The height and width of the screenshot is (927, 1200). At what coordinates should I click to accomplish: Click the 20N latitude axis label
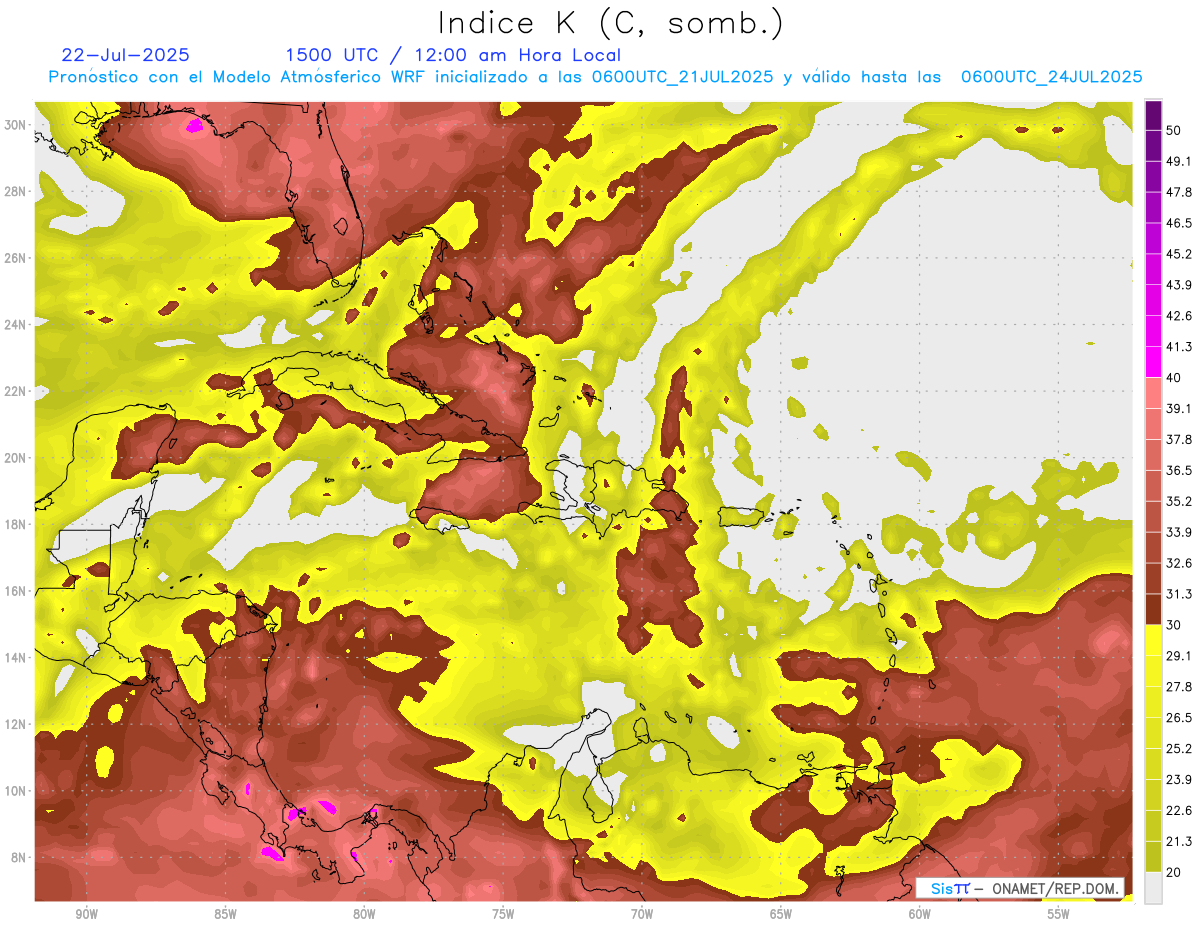click(15, 457)
